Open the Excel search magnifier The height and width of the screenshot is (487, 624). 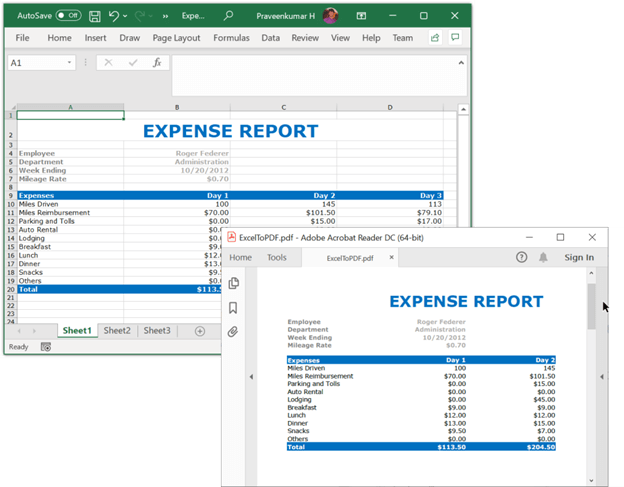click(229, 16)
